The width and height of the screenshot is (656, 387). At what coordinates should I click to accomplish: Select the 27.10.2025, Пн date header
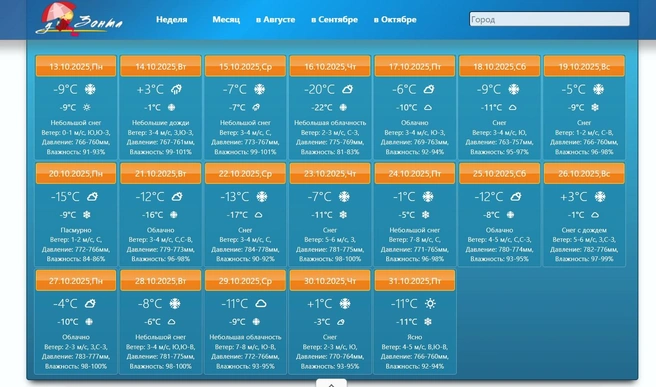(x=76, y=281)
